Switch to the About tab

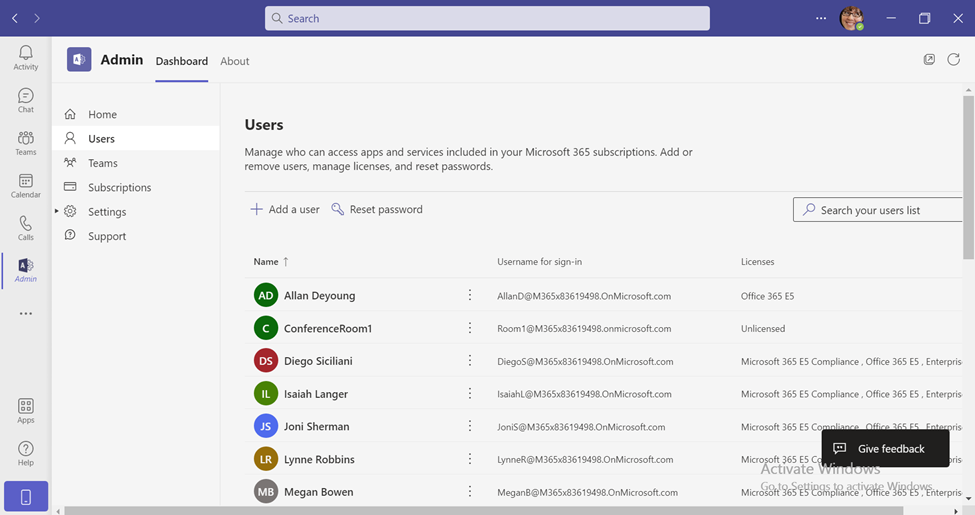click(234, 61)
